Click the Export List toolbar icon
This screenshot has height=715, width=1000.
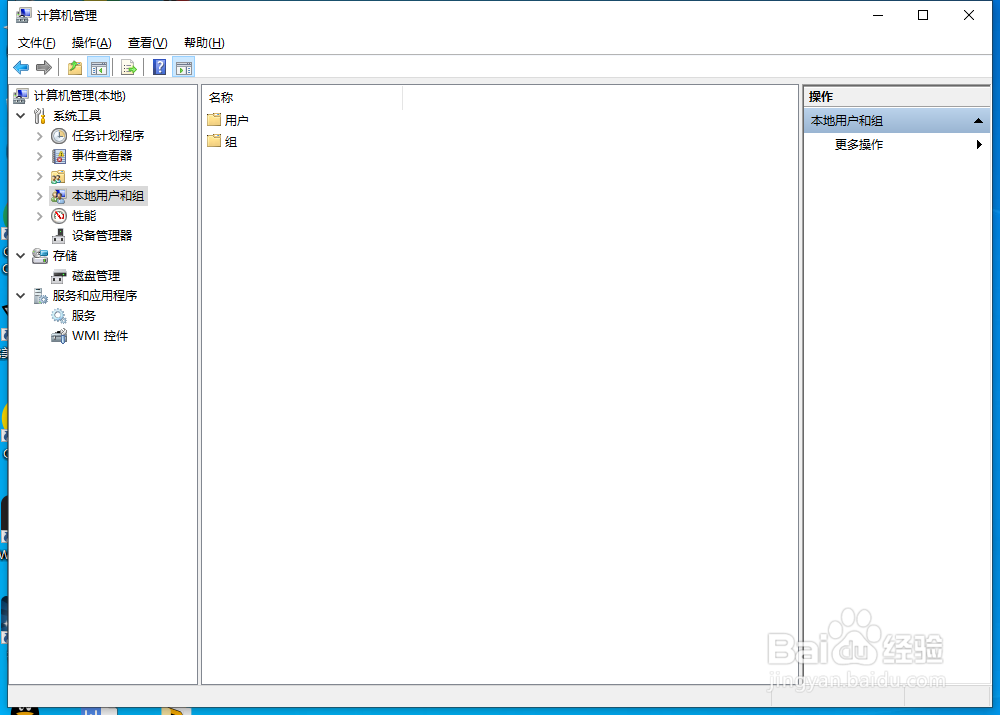pos(129,67)
